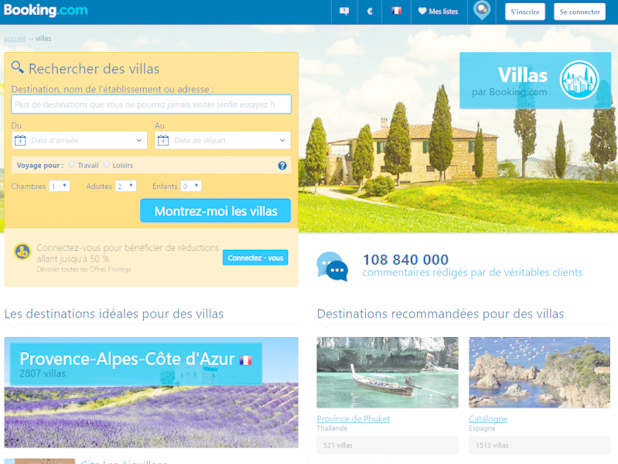This screenshot has width=618, height=464.
Task: Click the accueil breadcrumb link
Action: click(13, 38)
